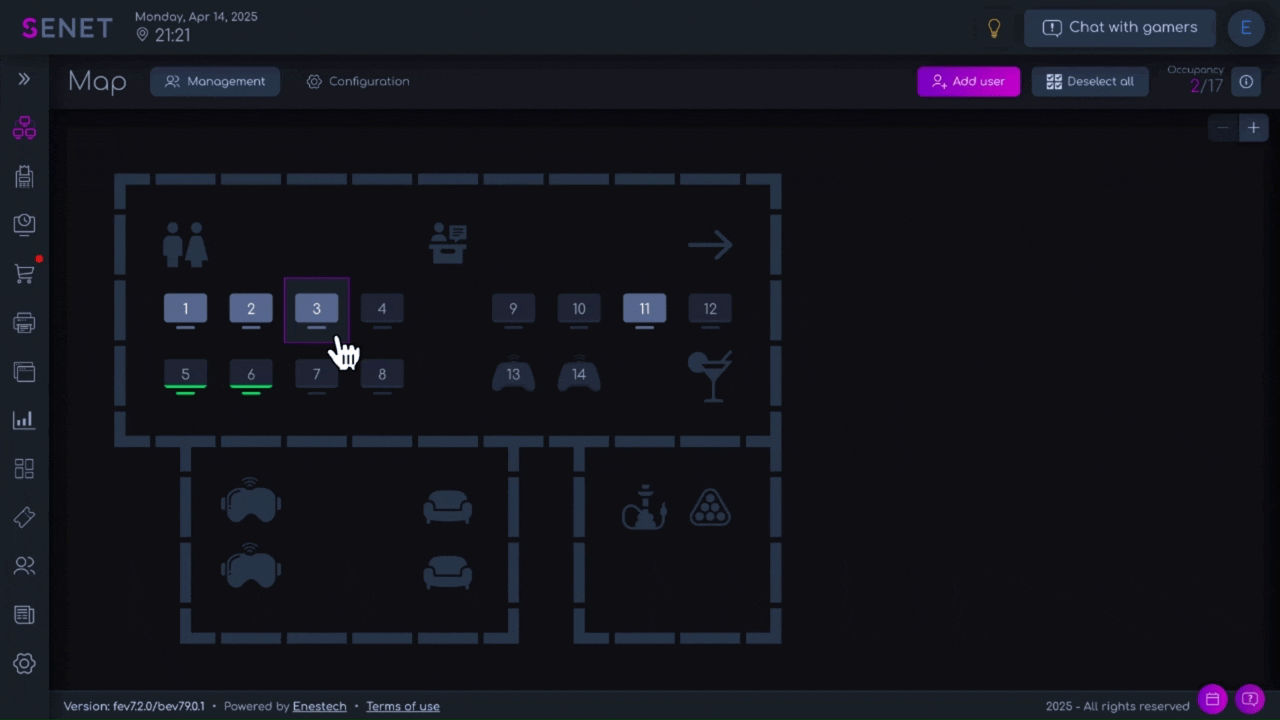
Task: Select active computer 5
Action: (185, 375)
